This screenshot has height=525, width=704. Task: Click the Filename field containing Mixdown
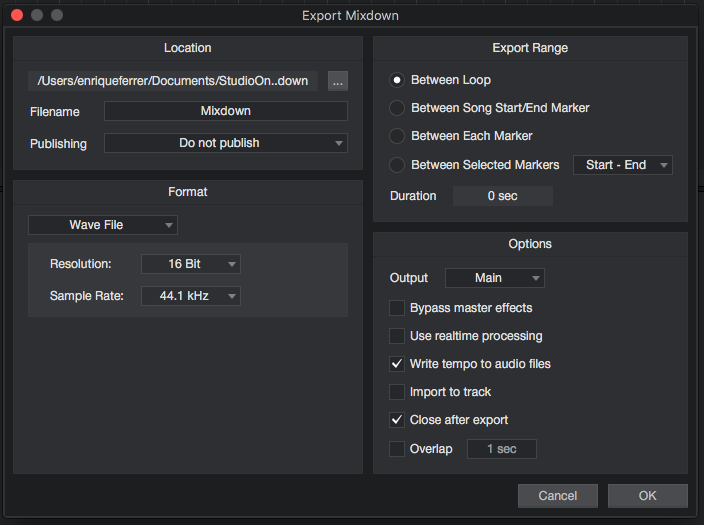[226, 111]
